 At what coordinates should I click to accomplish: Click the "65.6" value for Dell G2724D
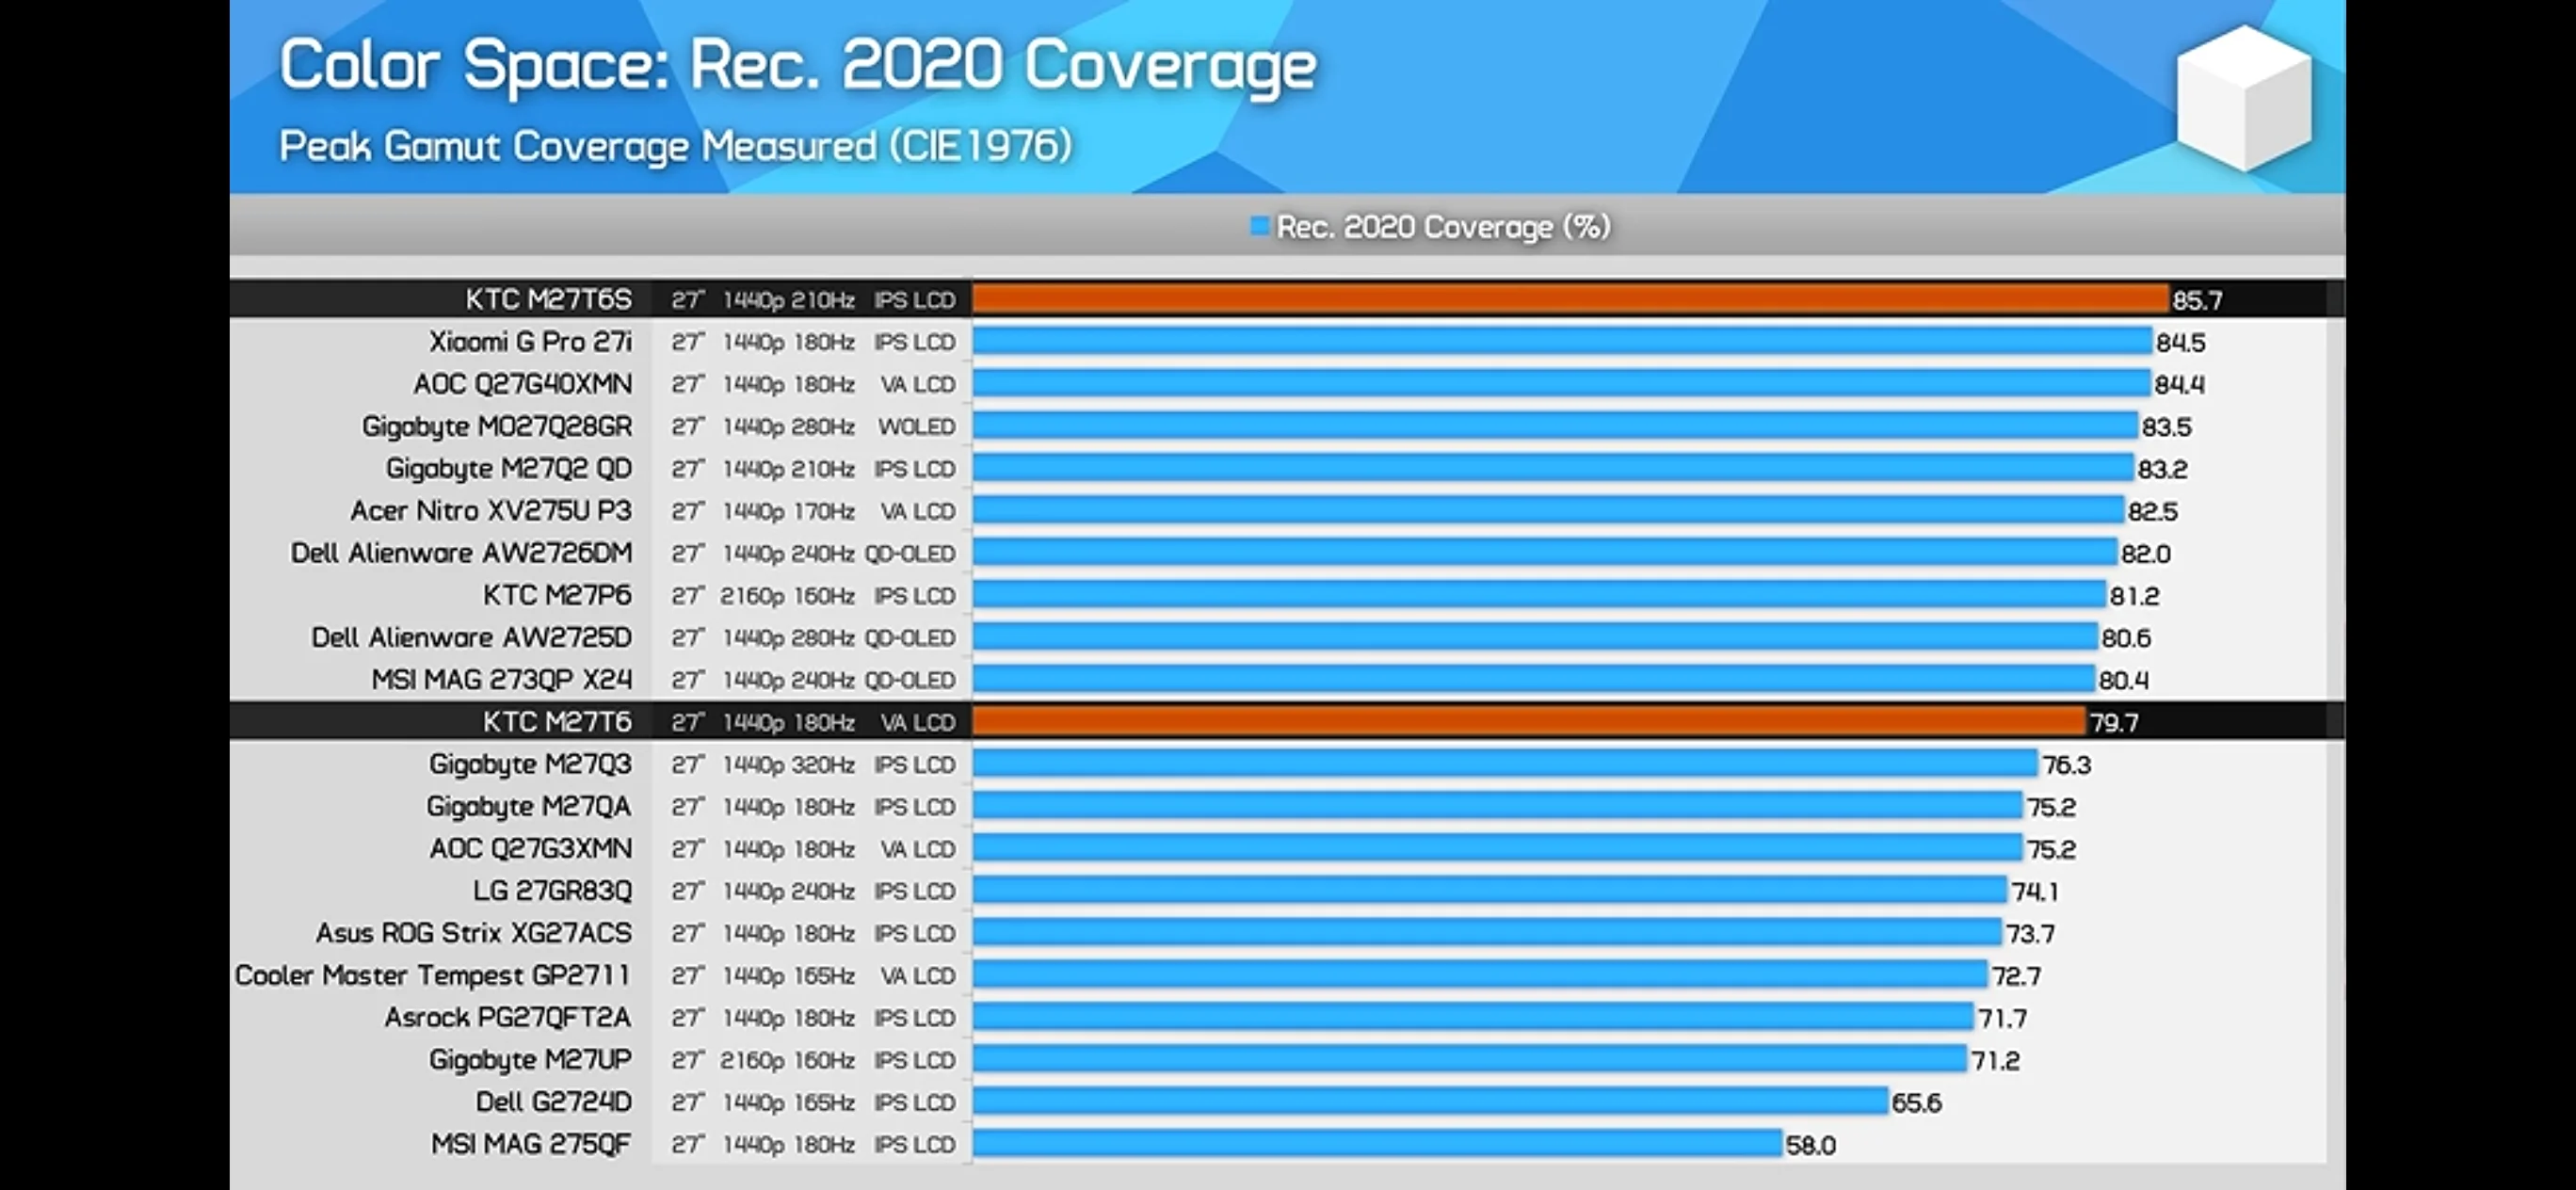1916,1103
